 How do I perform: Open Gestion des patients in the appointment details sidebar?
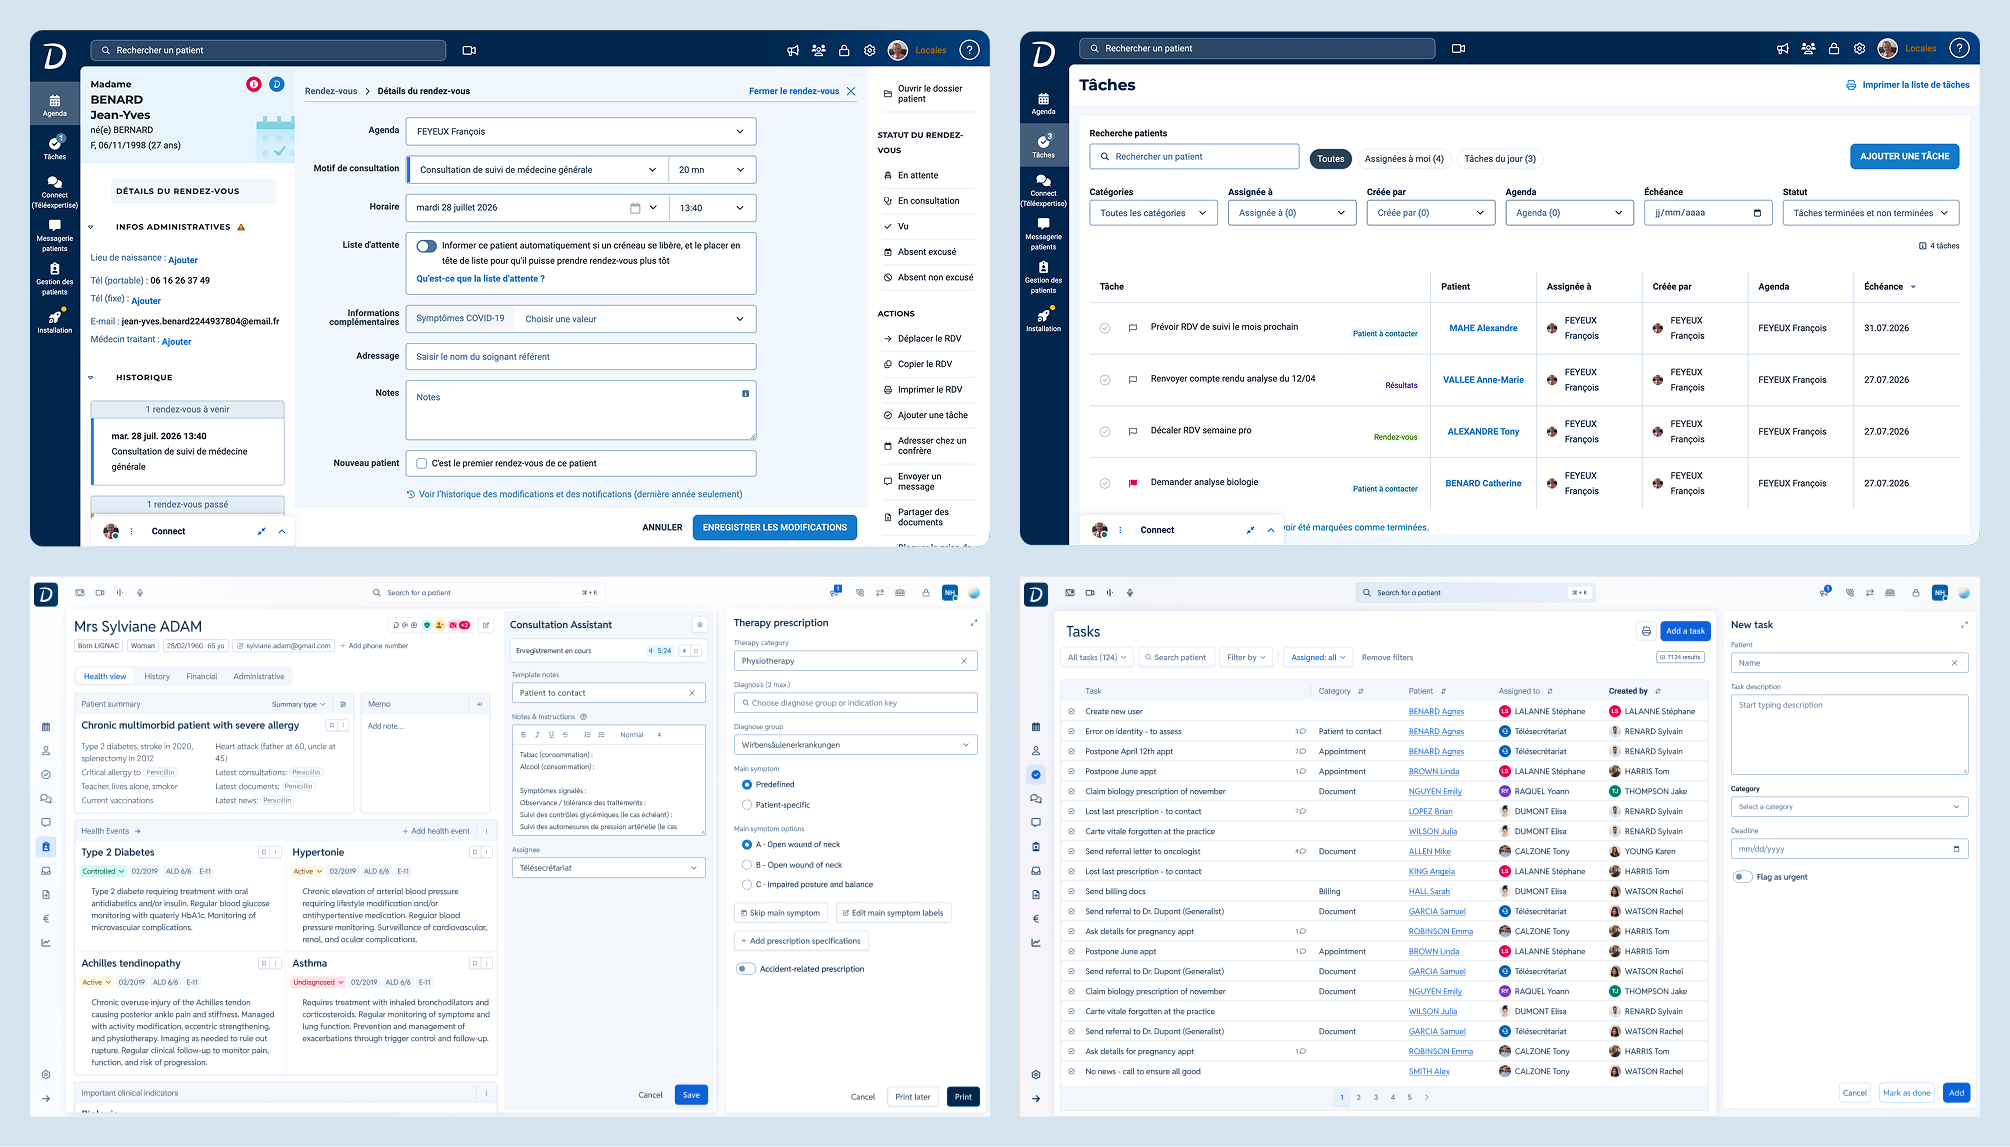coord(55,279)
